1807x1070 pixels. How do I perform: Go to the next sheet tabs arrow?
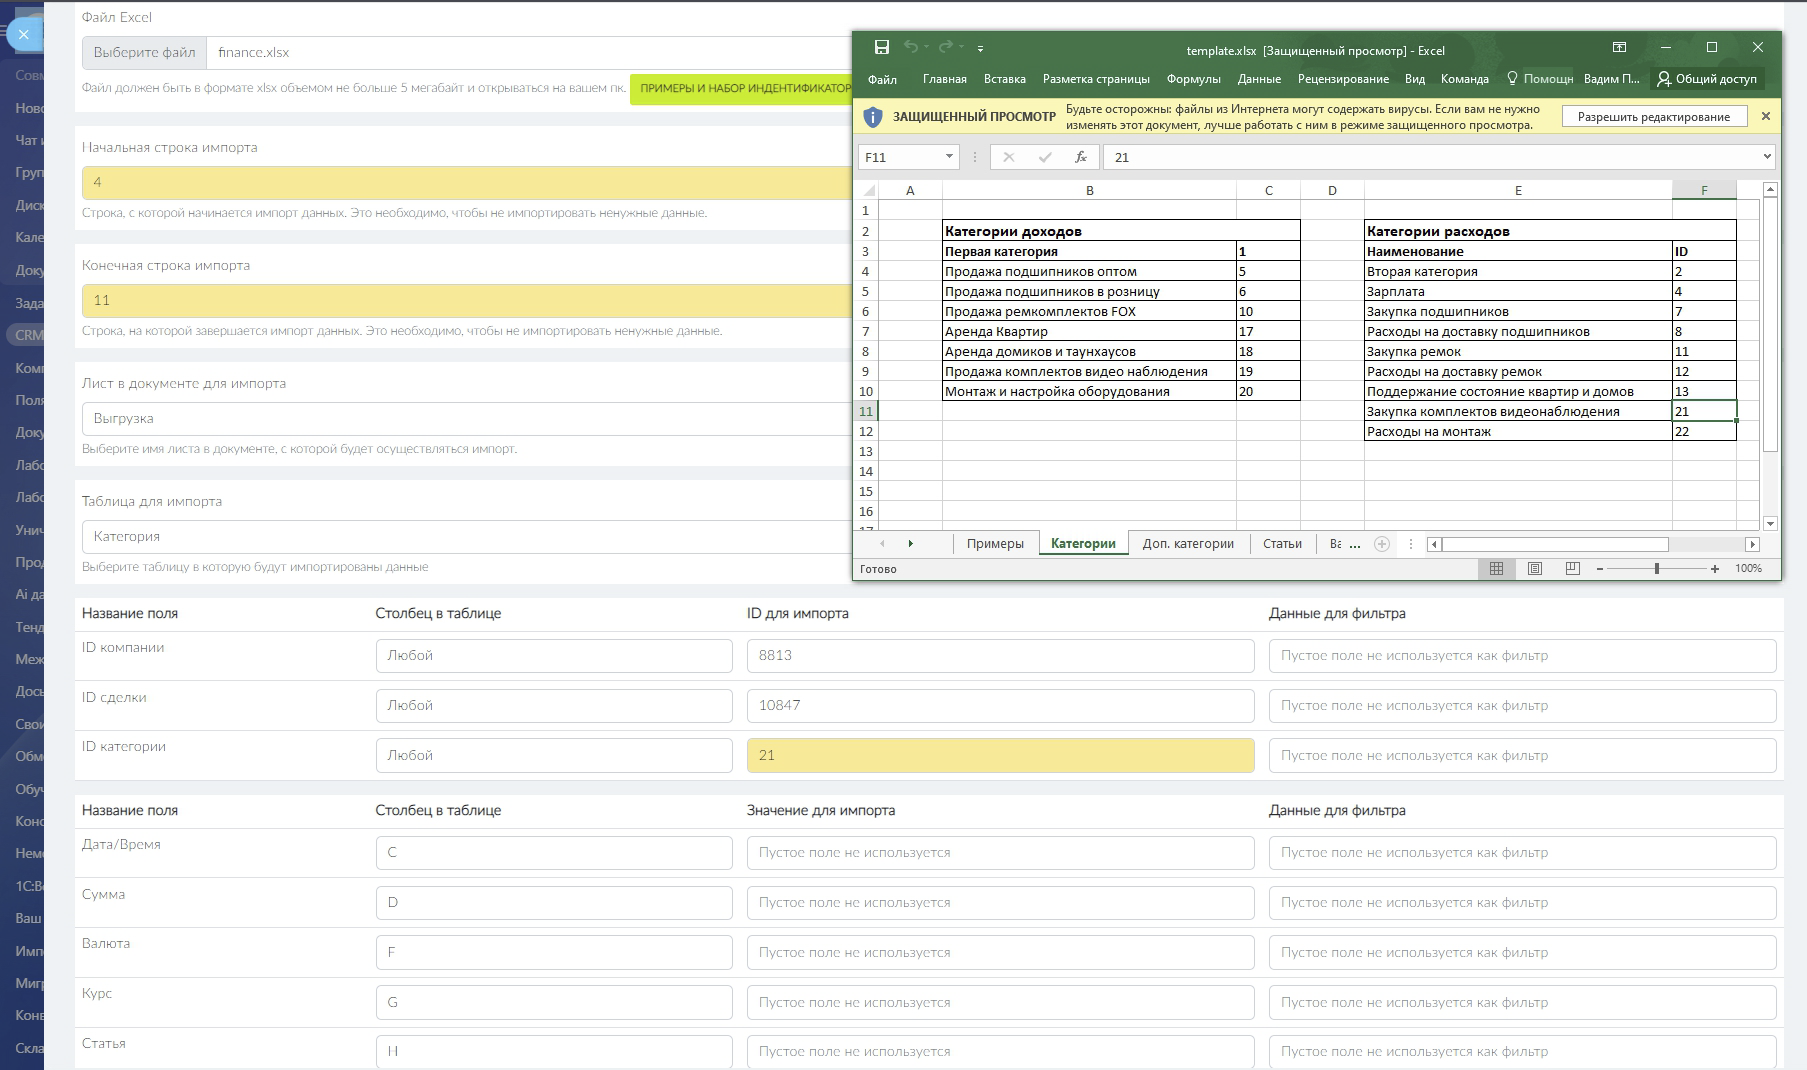[910, 544]
